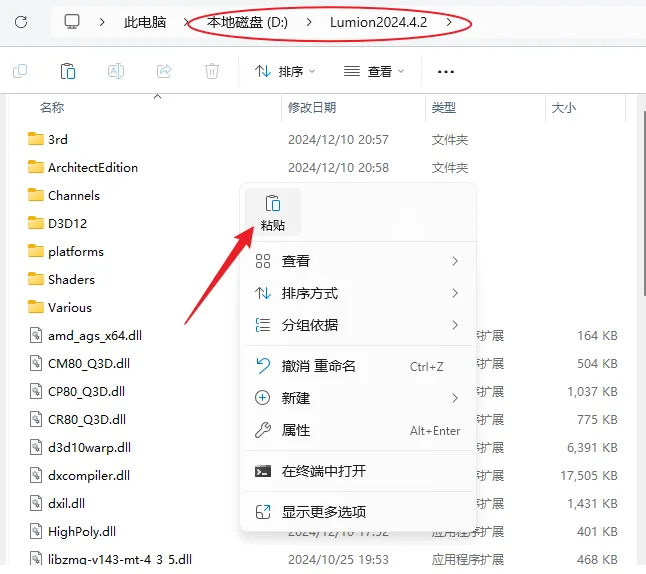Click the 1,037 KB size value
Image resolution: width=646 pixels, height=574 pixels.
coord(592,391)
